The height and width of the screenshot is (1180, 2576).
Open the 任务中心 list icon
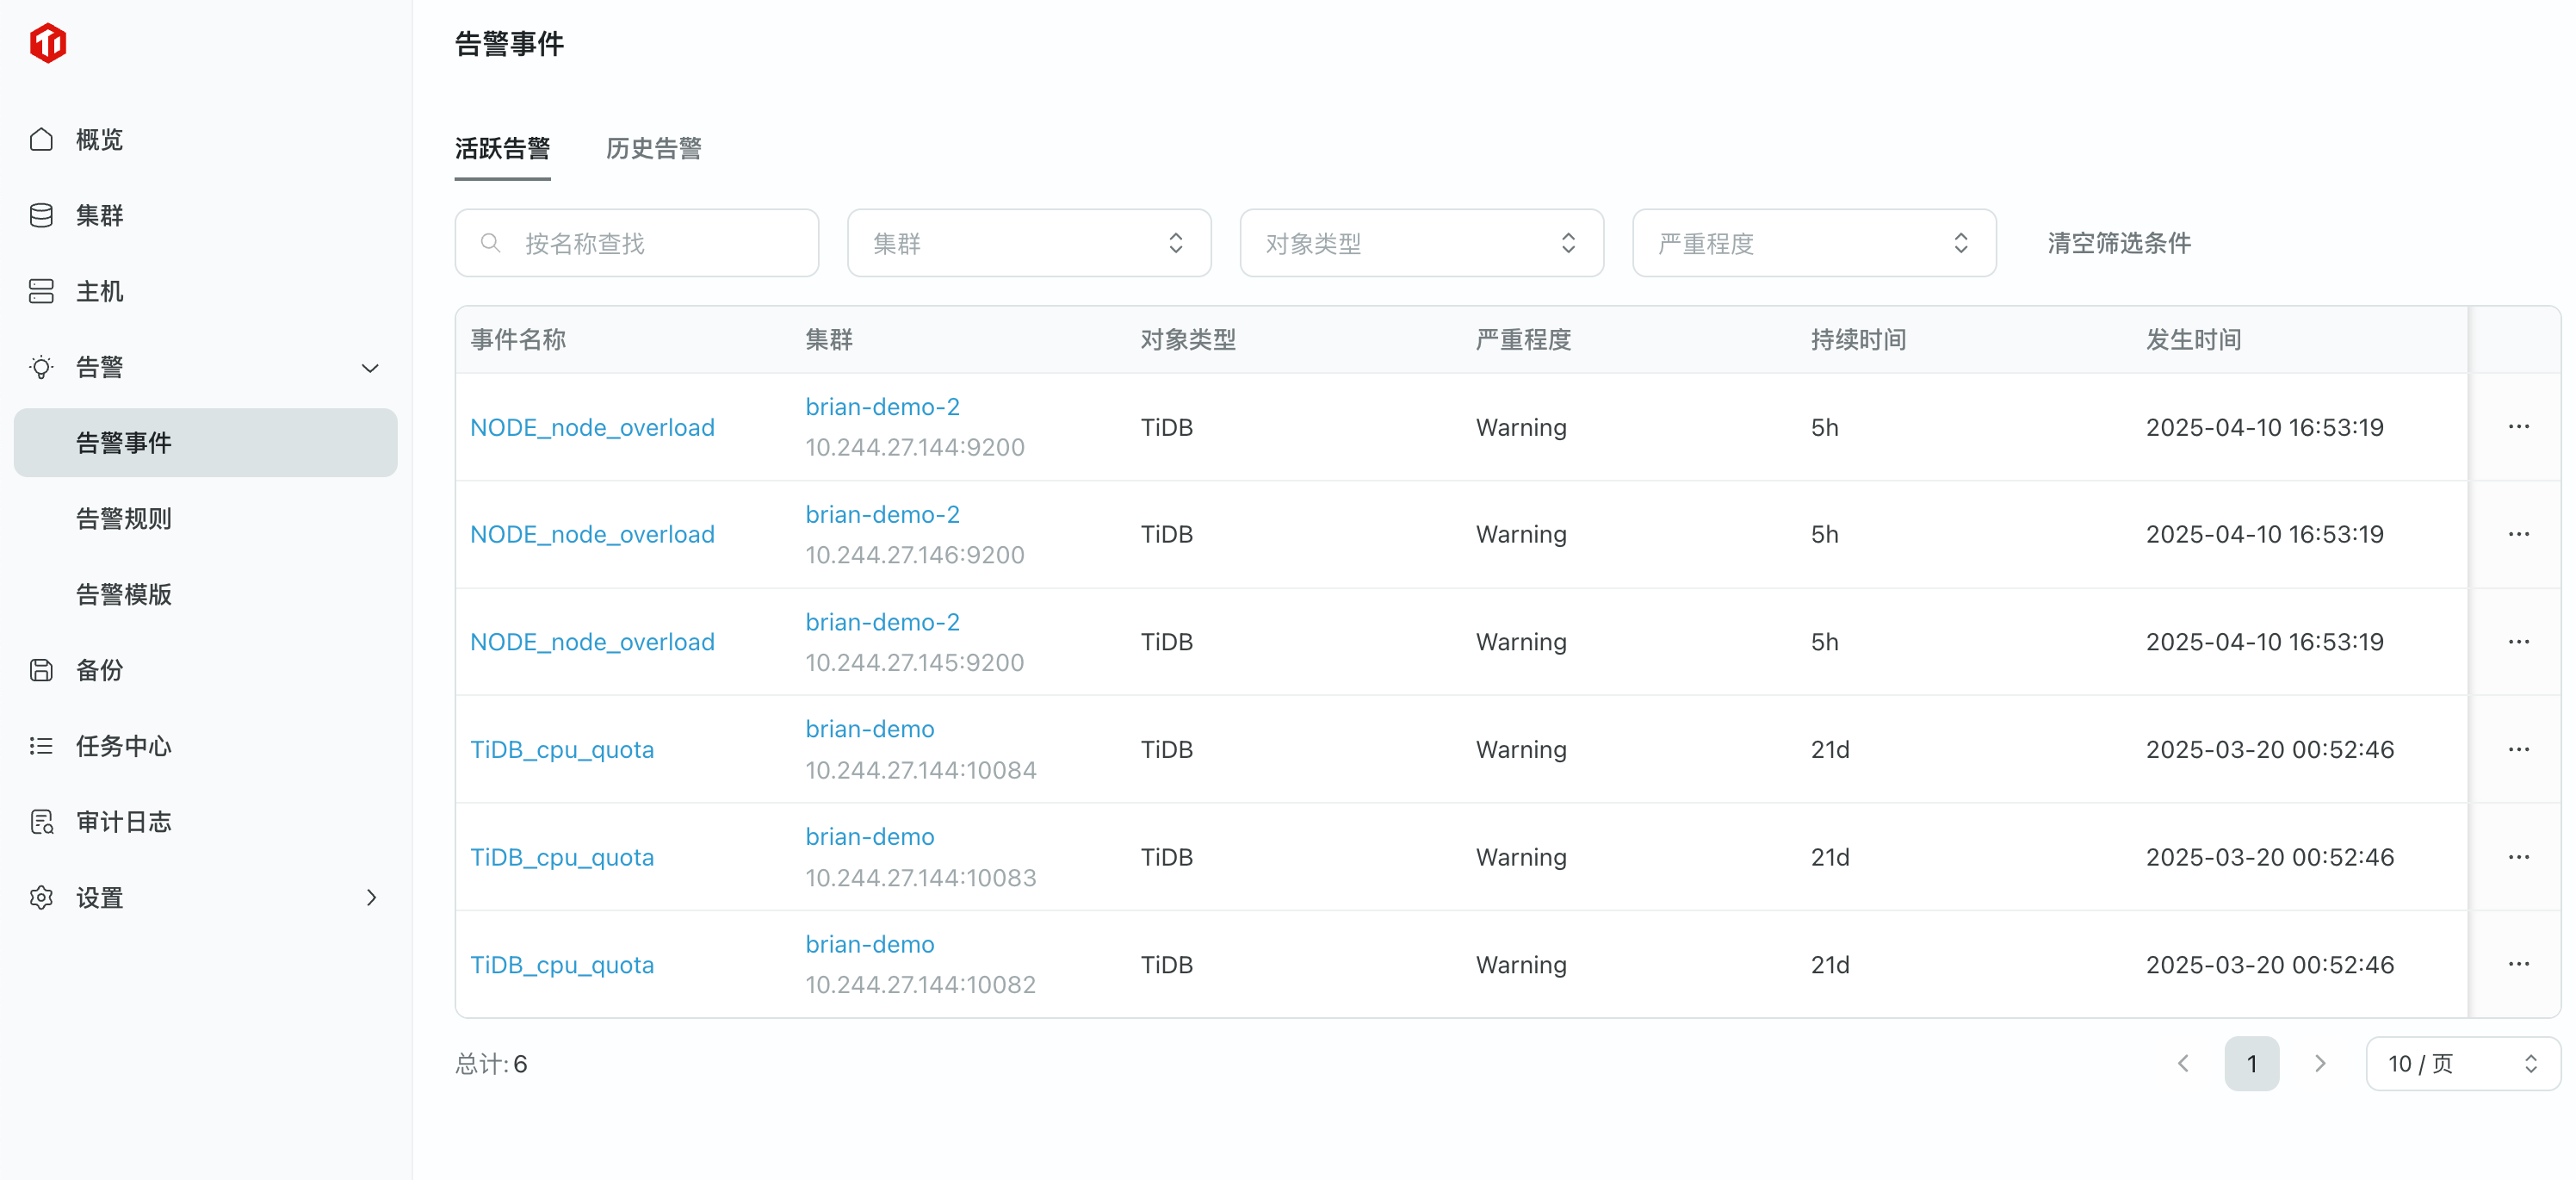pyautogui.click(x=41, y=746)
